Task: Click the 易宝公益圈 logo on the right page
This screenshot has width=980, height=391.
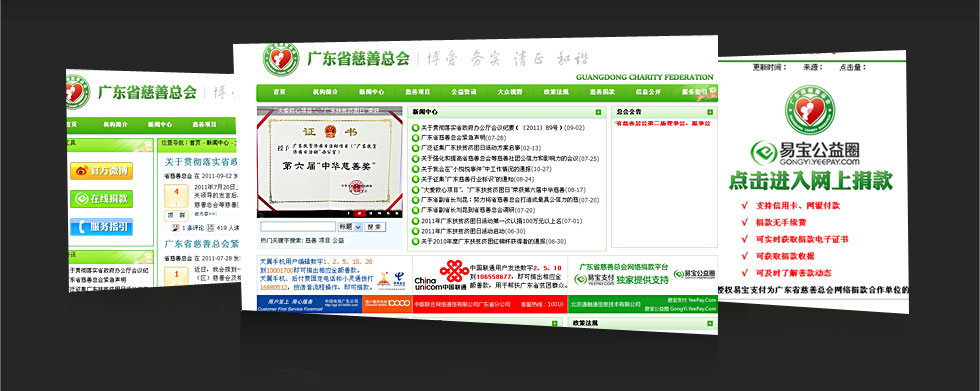Action: (x=805, y=154)
